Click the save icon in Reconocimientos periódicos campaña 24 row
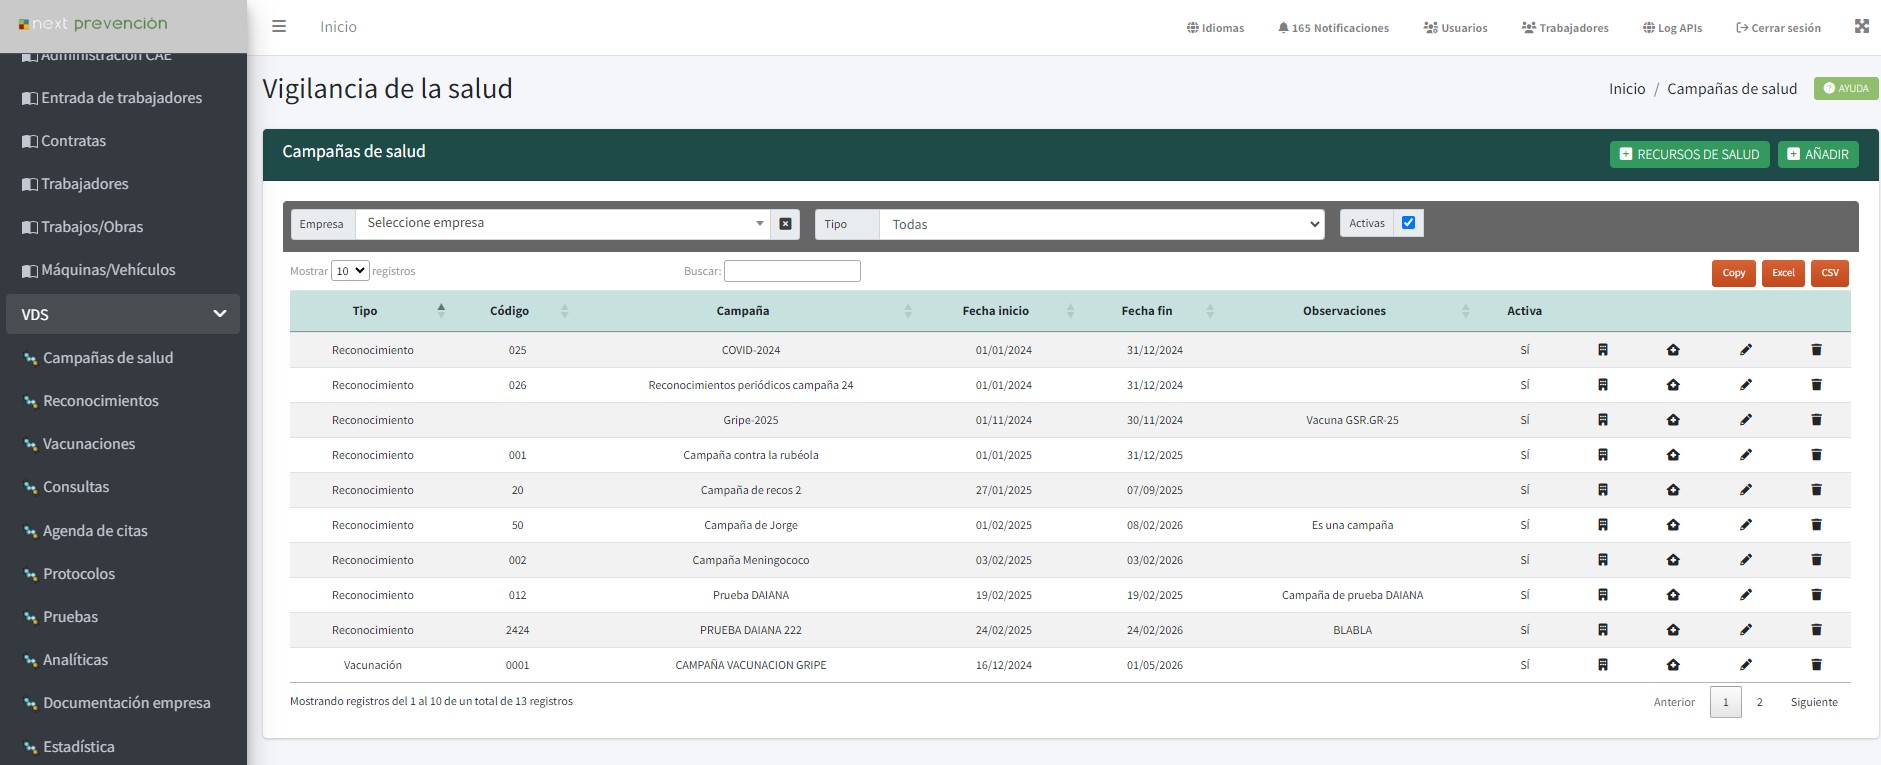 pos(1602,385)
